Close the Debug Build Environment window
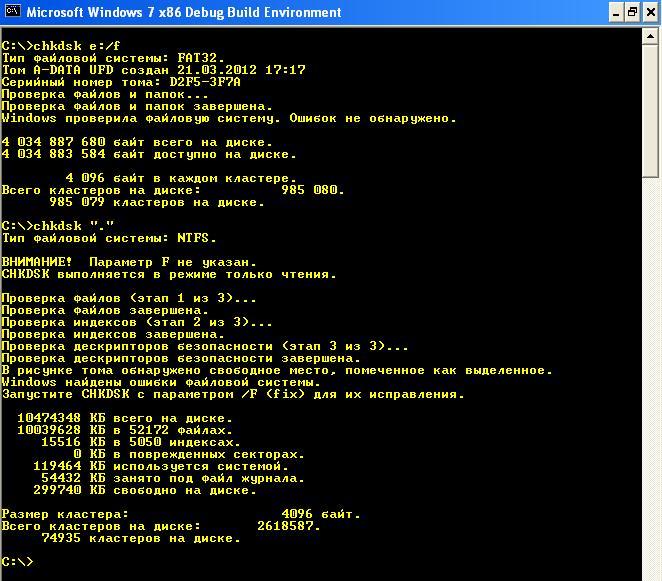The width and height of the screenshot is (662, 581). point(651,13)
